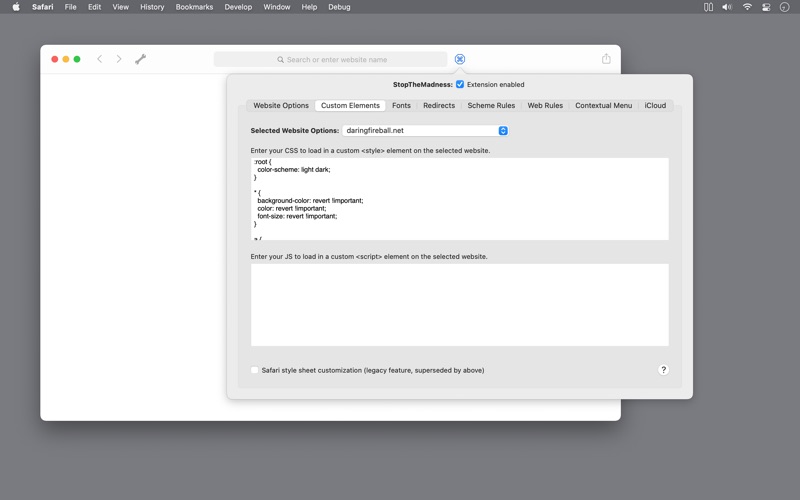The image size is (800, 500).
Task: Click the 'Enter your CSS to load' instruction text
Action: coord(370,151)
